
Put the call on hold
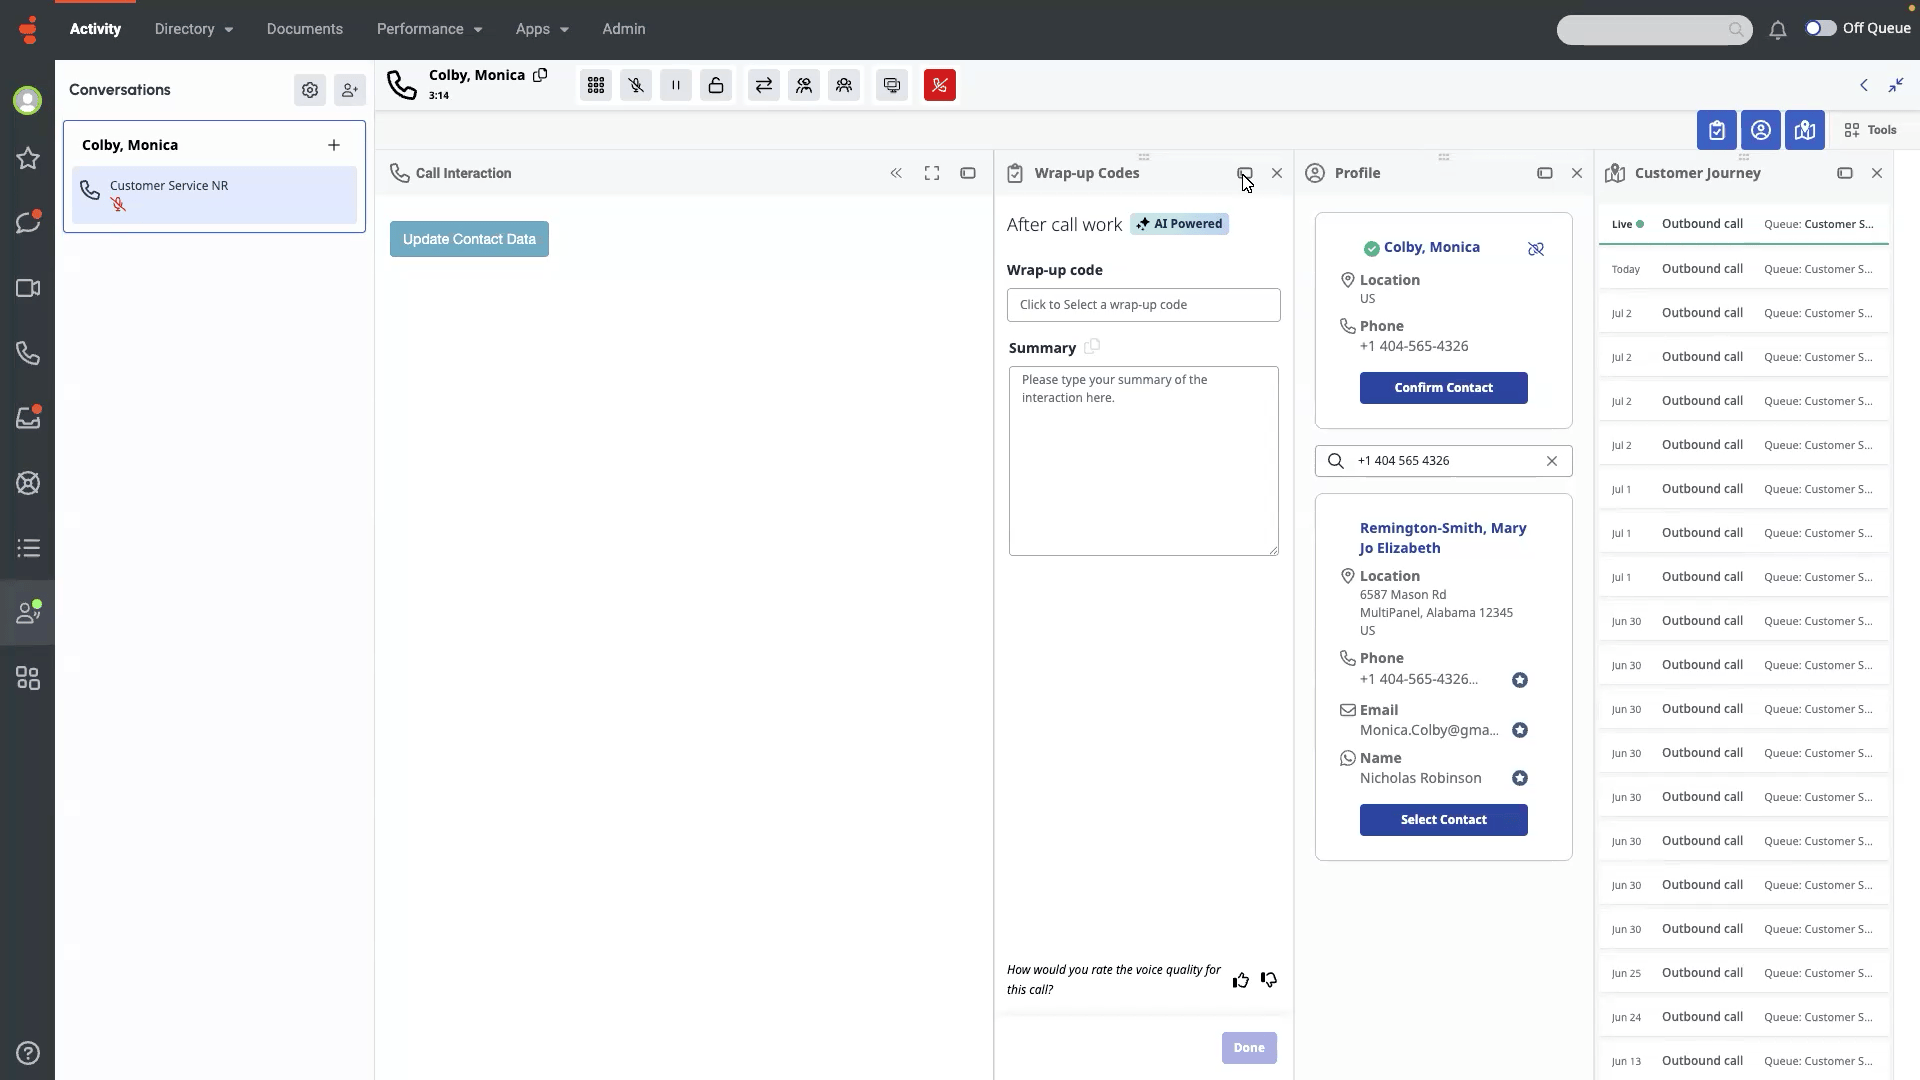point(676,86)
